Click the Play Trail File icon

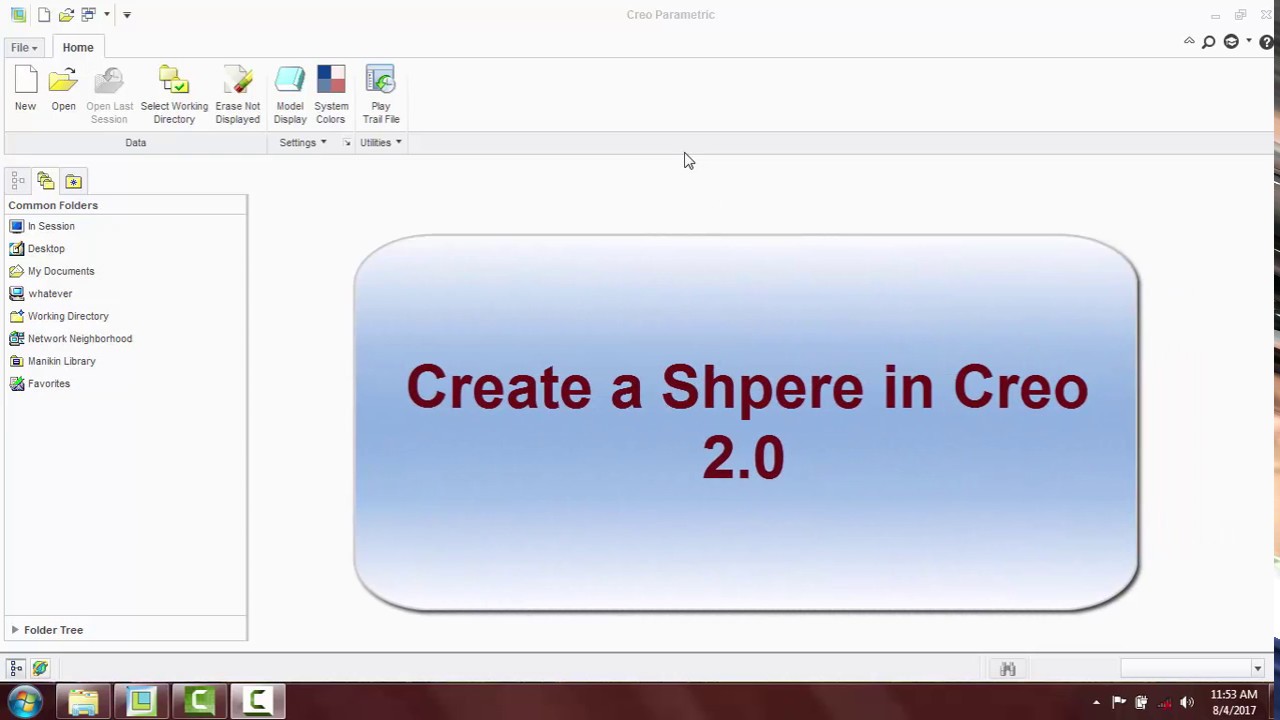(x=381, y=95)
